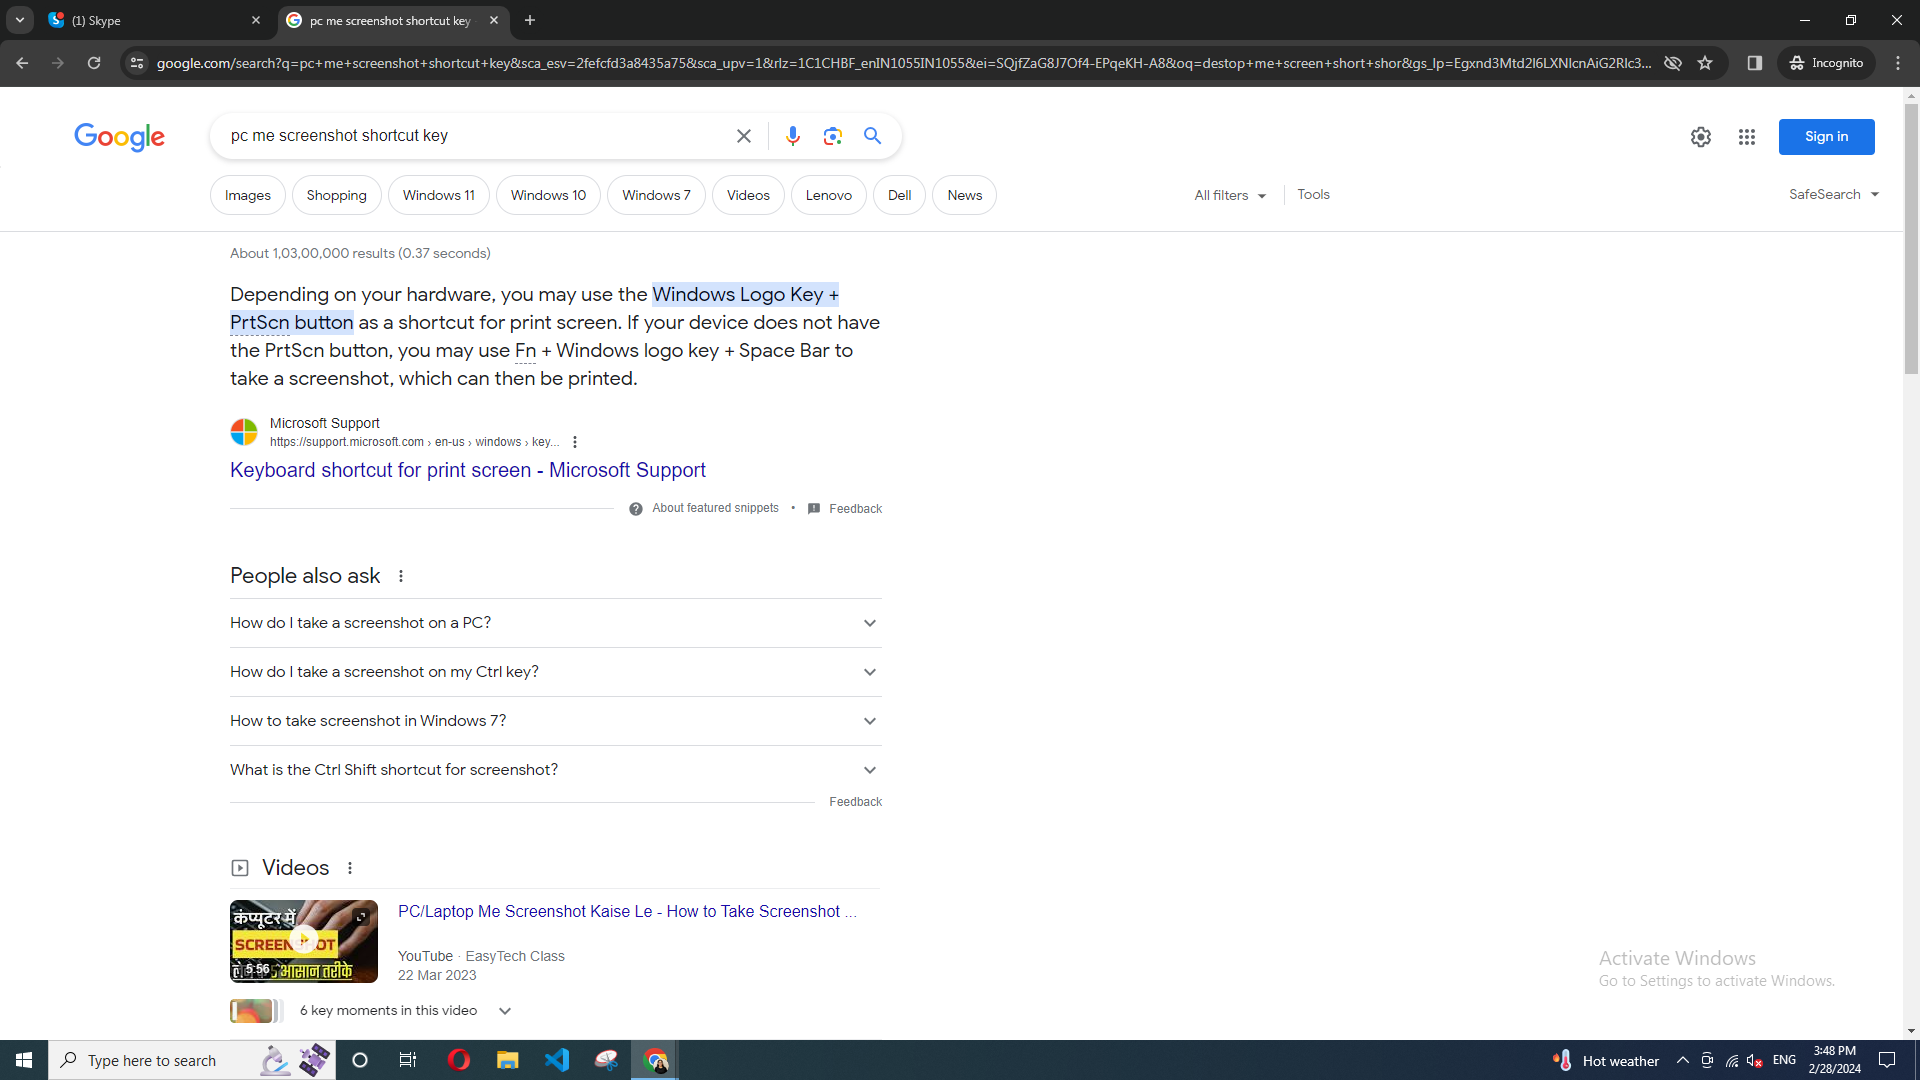The image size is (1920, 1080).
Task: Select Images filter chip
Action: click(x=248, y=195)
